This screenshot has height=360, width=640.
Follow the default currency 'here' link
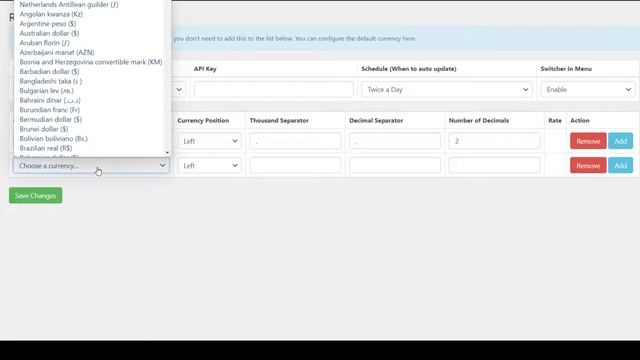[409, 39]
